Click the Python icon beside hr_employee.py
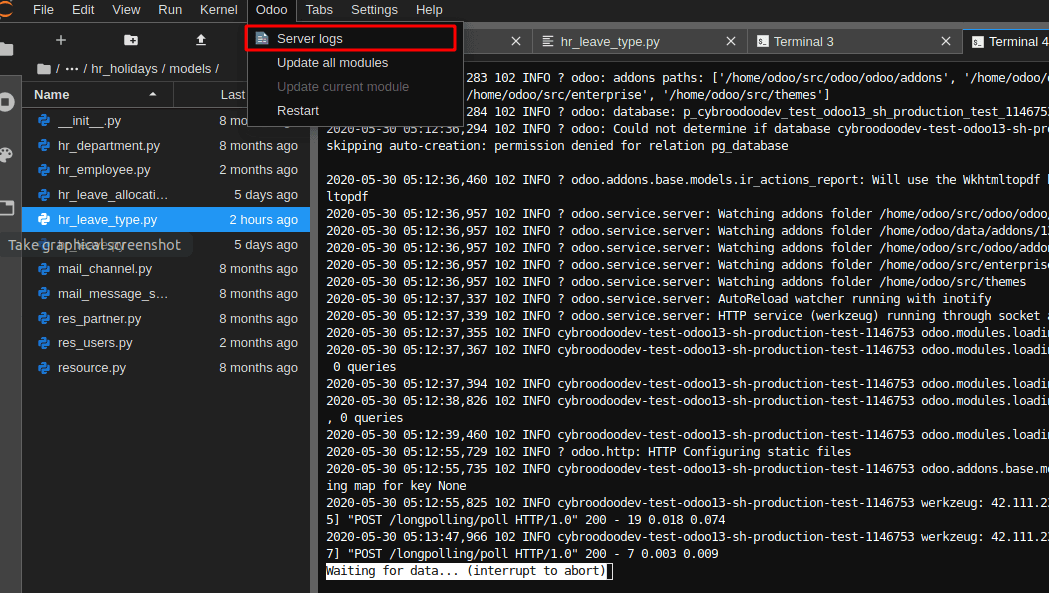 pyautogui.click(x=43, y=170)
